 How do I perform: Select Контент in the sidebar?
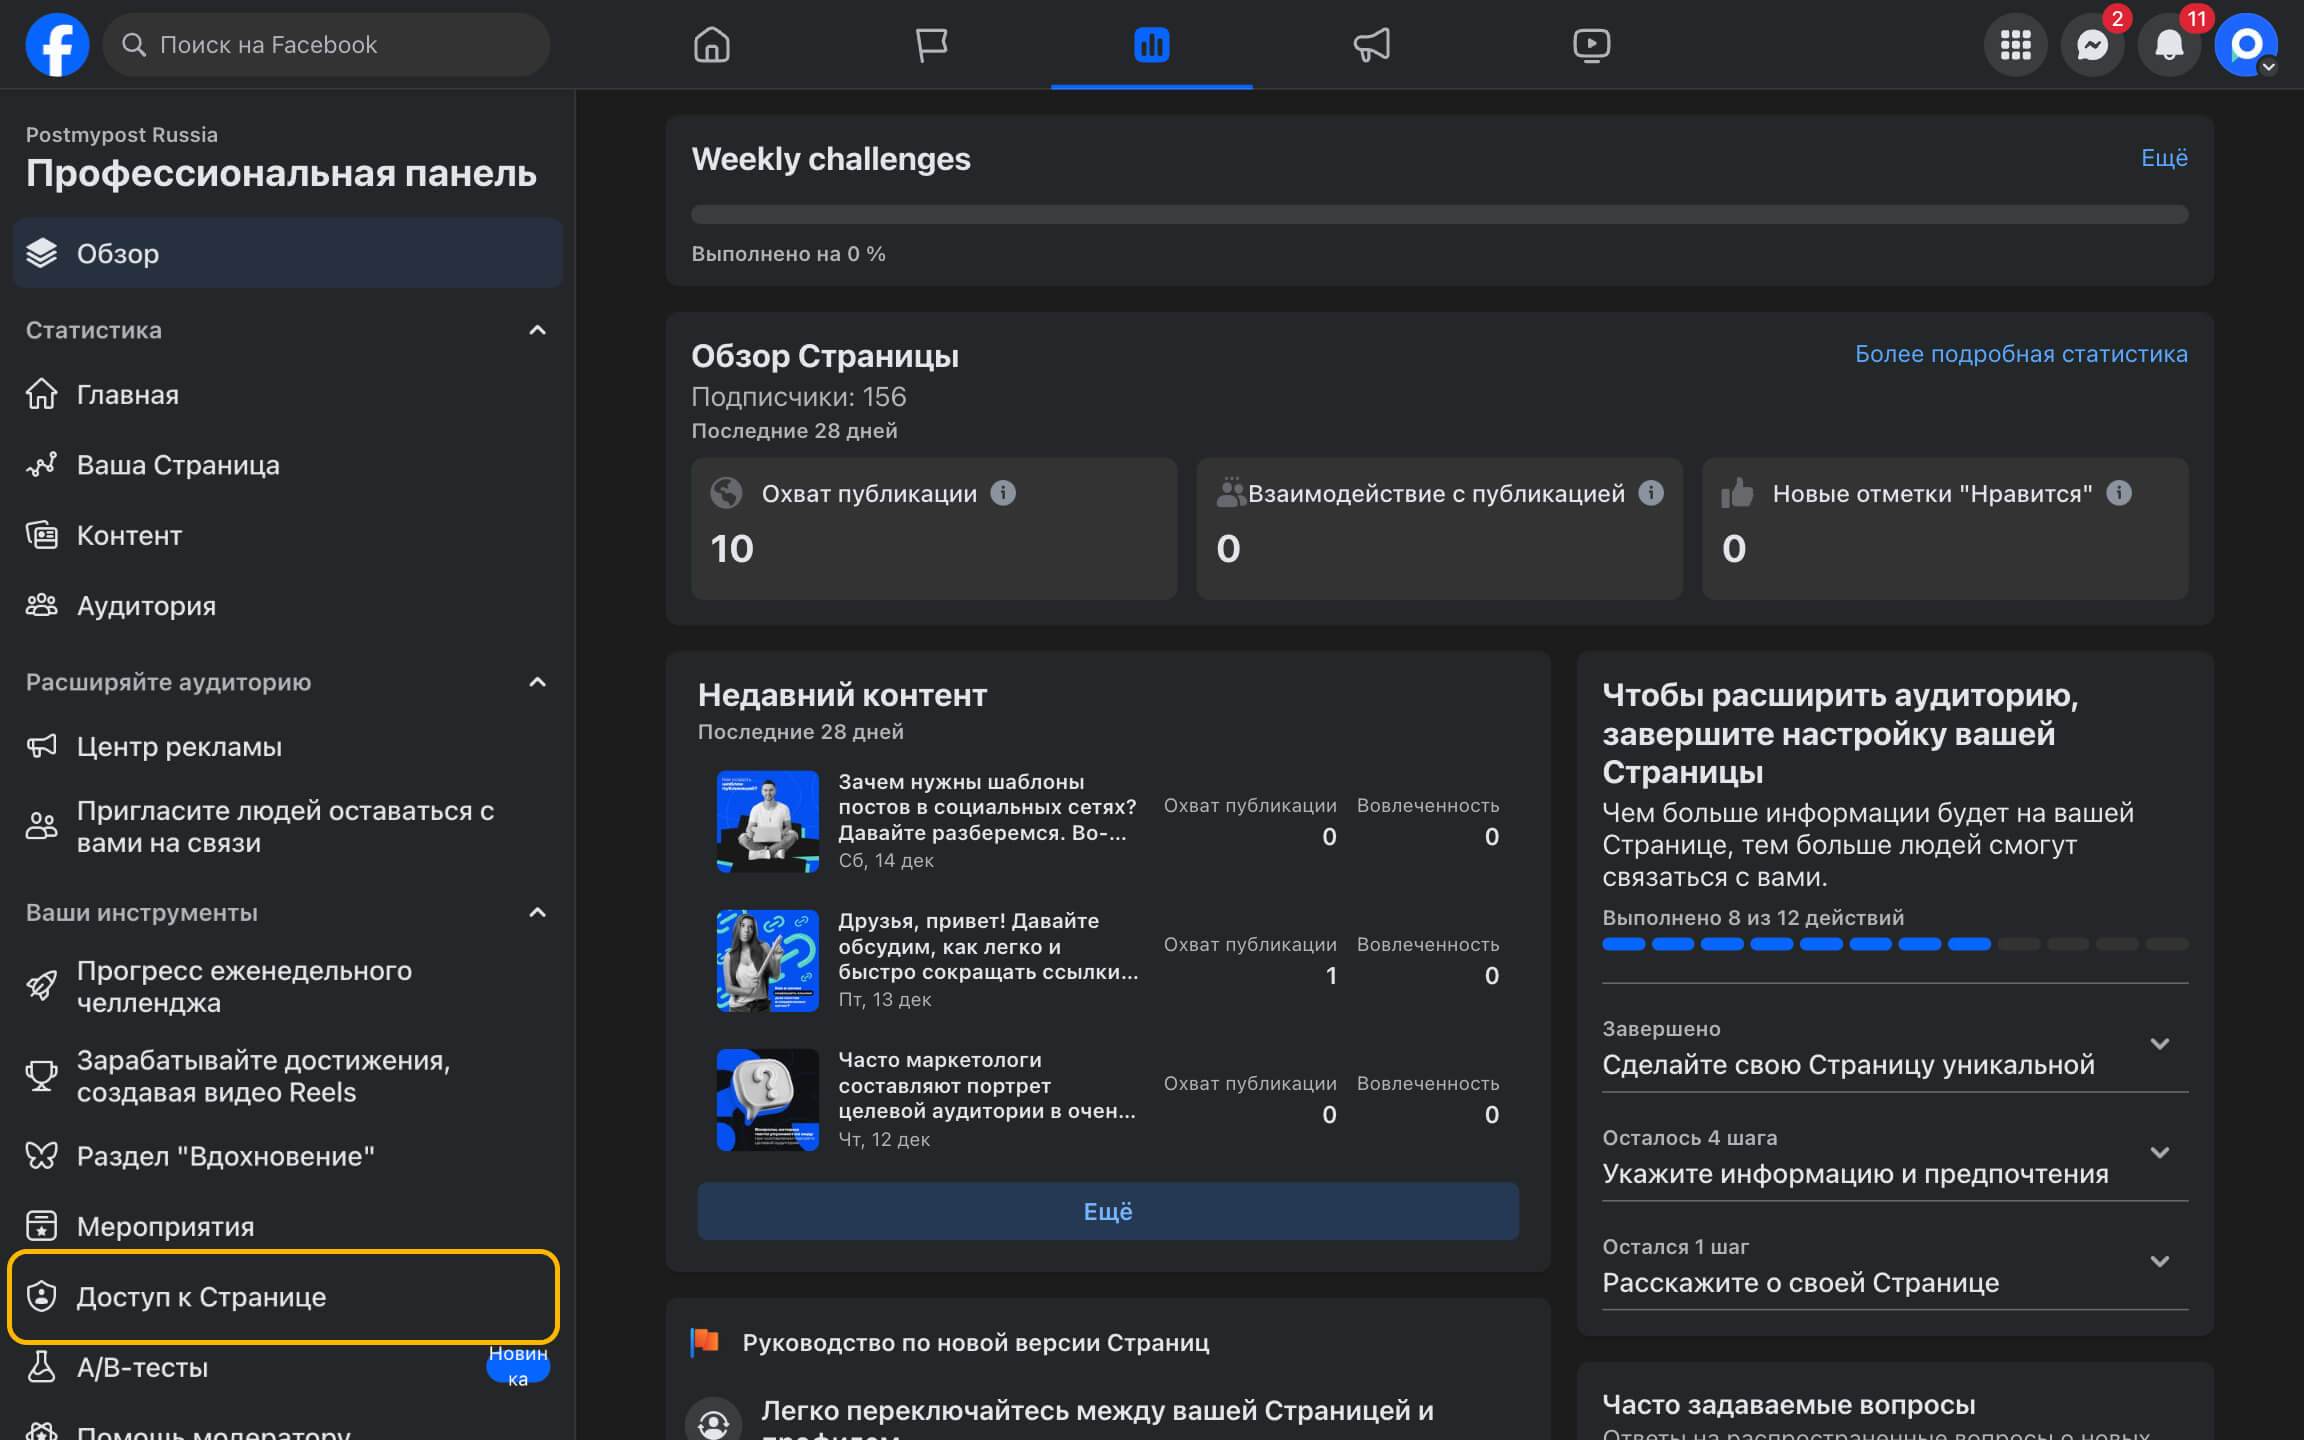point(130,536)
